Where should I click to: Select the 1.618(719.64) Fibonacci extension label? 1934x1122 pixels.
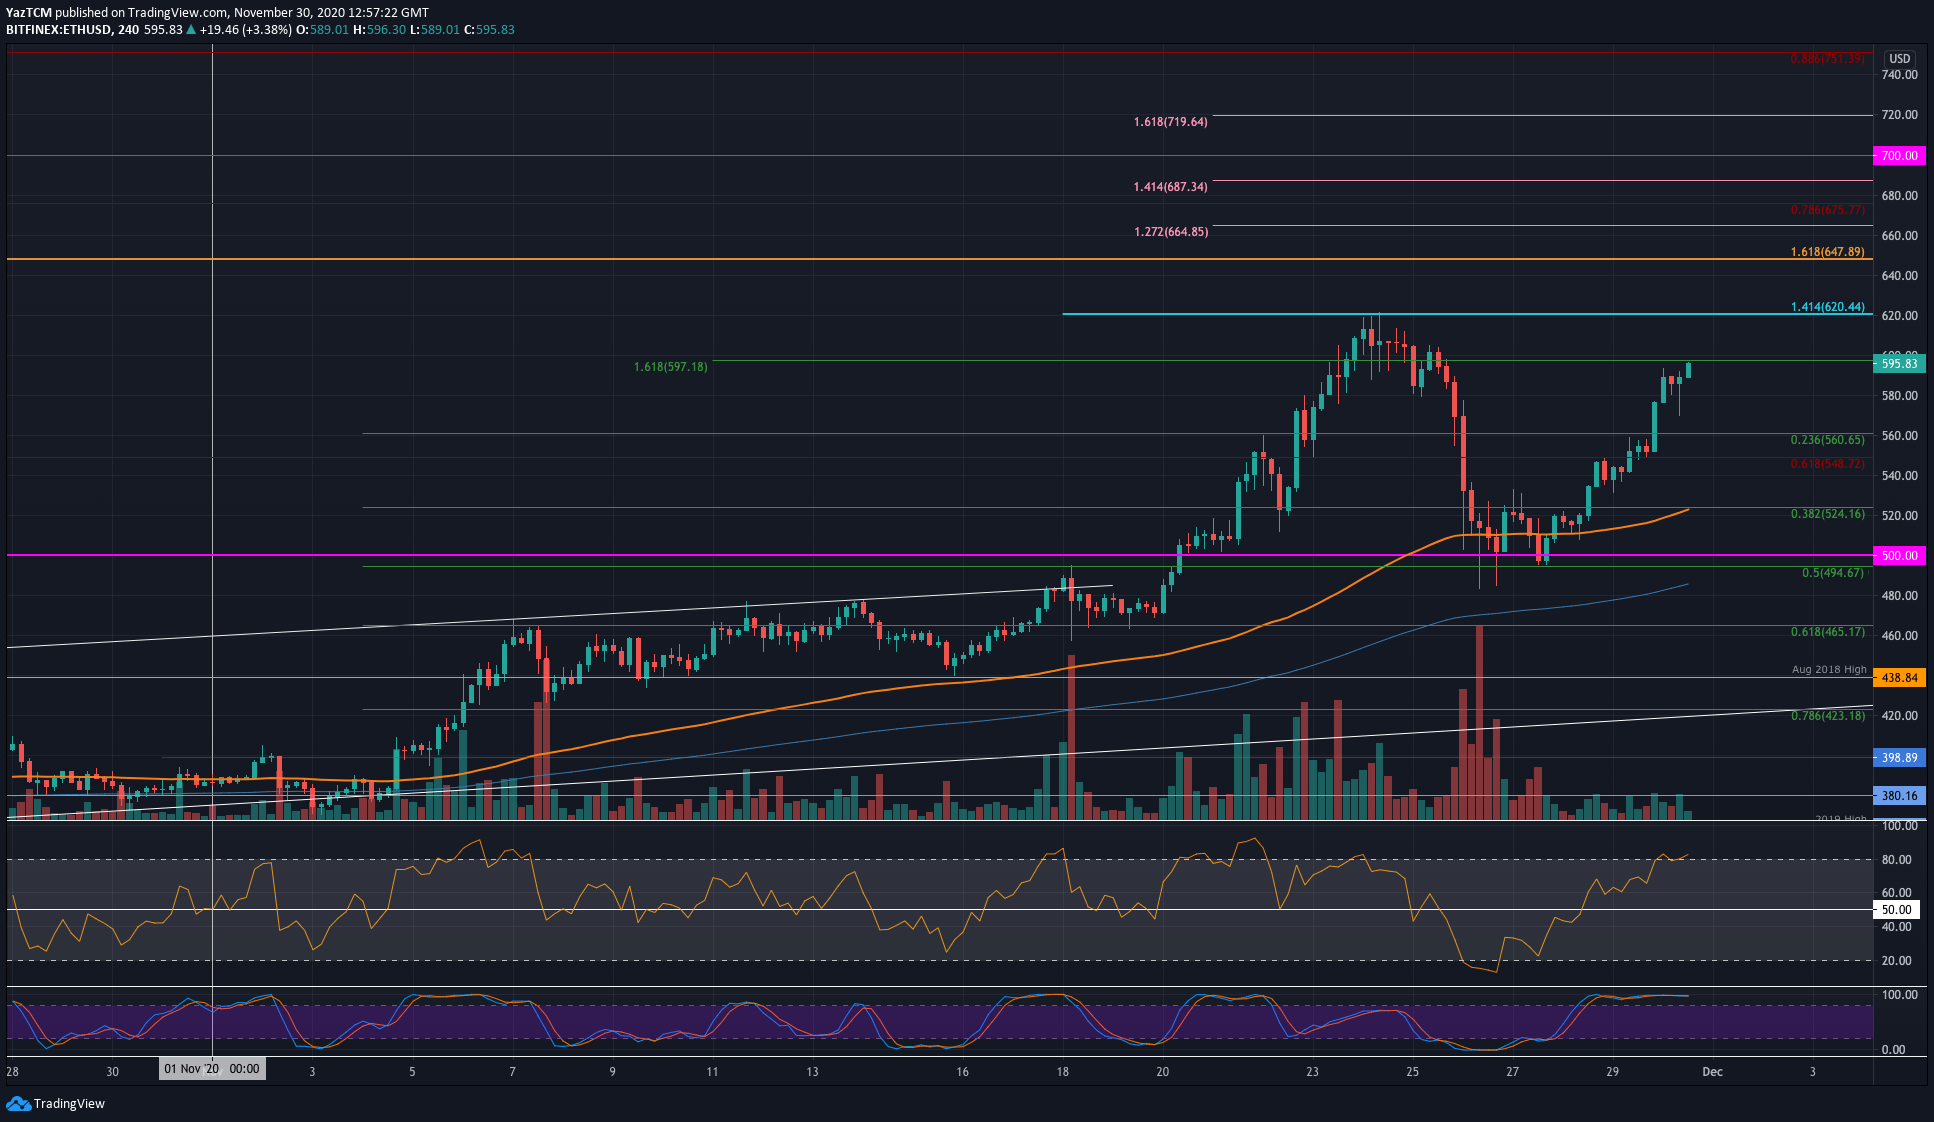[1170, 122]
